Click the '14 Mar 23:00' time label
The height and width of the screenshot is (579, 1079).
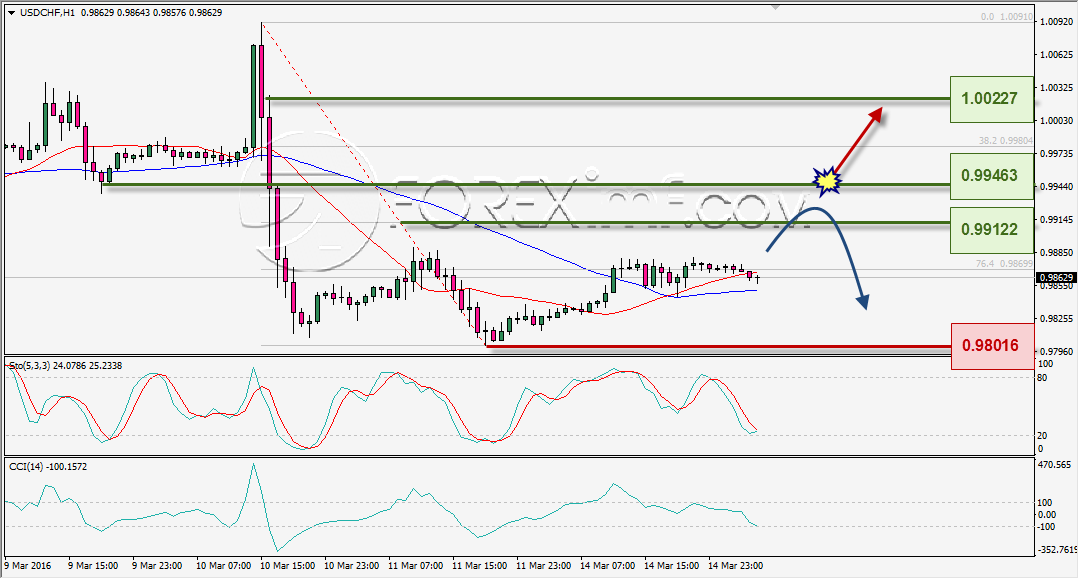click(x=736, y=566)
